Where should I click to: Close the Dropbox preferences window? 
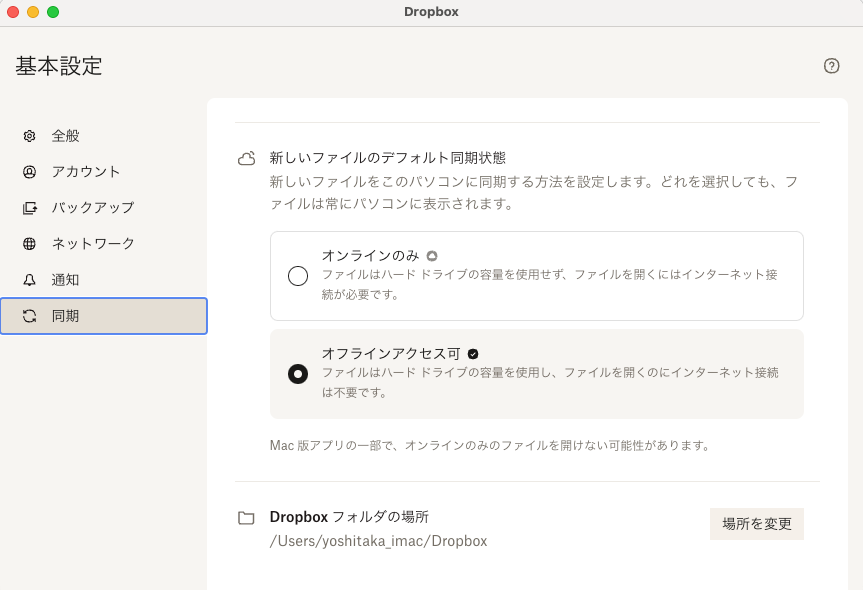(x=13, y=12)
